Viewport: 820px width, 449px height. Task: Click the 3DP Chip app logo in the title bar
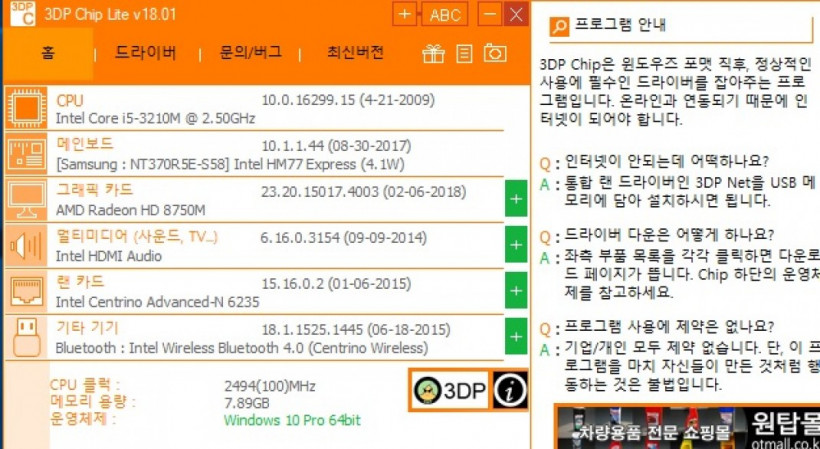22,13
